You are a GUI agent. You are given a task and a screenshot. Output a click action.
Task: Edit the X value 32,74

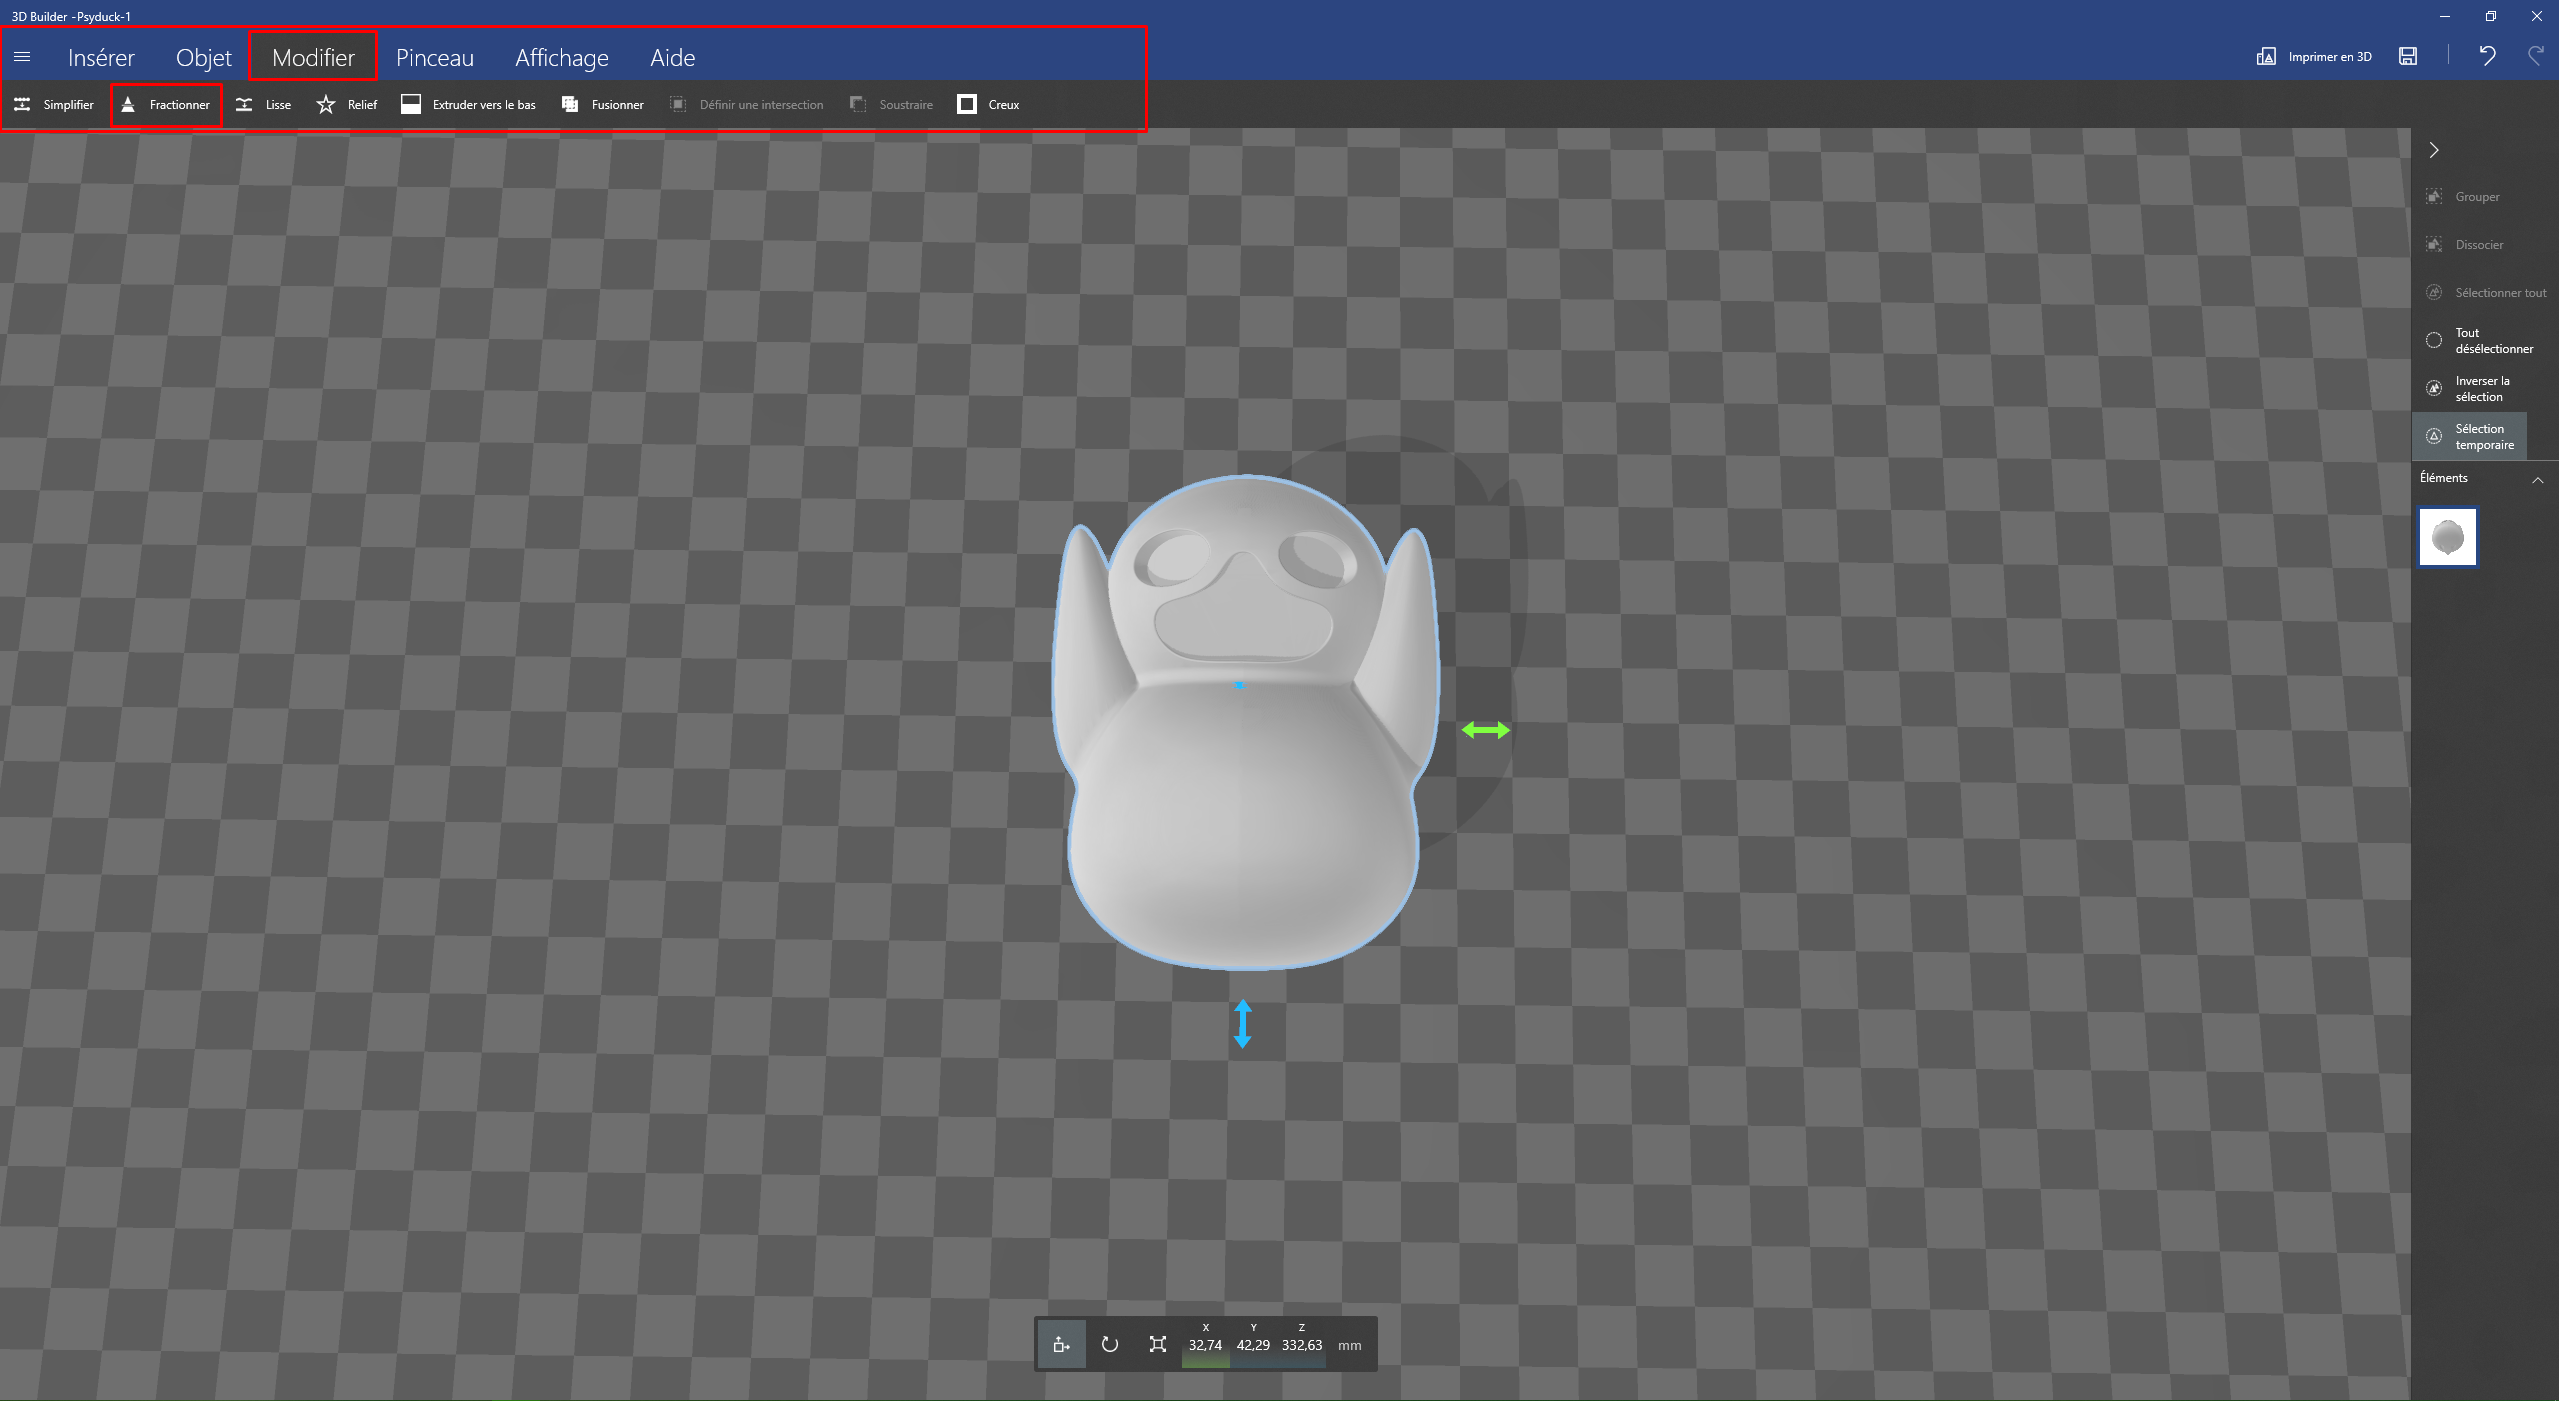point(1205,1344)
